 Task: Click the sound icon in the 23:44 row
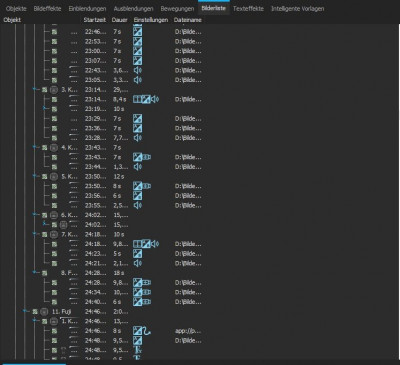(137, 167)
